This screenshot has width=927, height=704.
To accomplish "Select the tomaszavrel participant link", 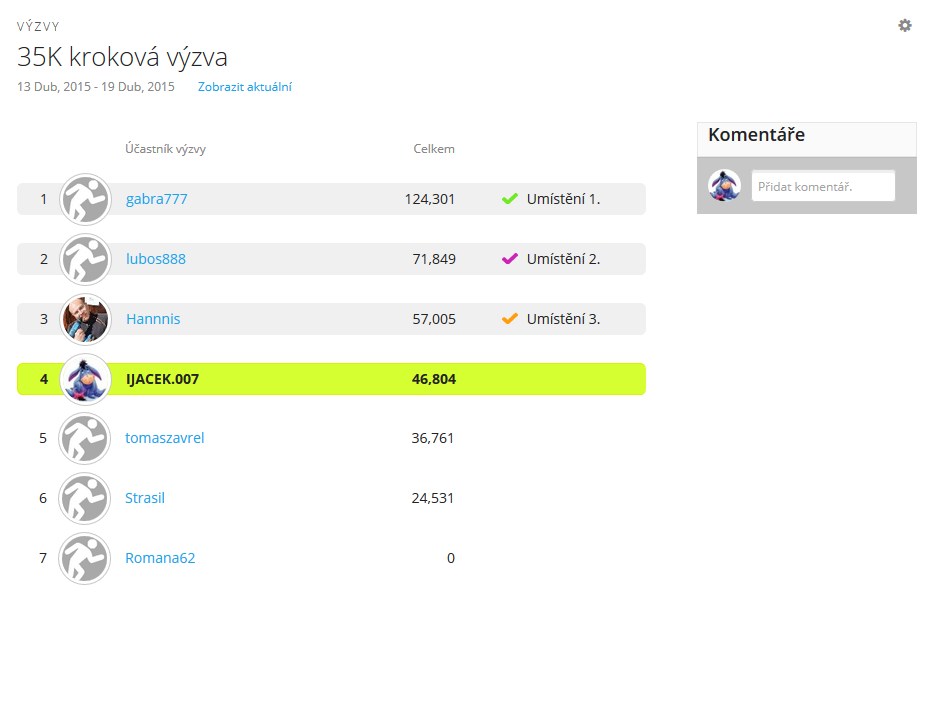I will point(164,438).
